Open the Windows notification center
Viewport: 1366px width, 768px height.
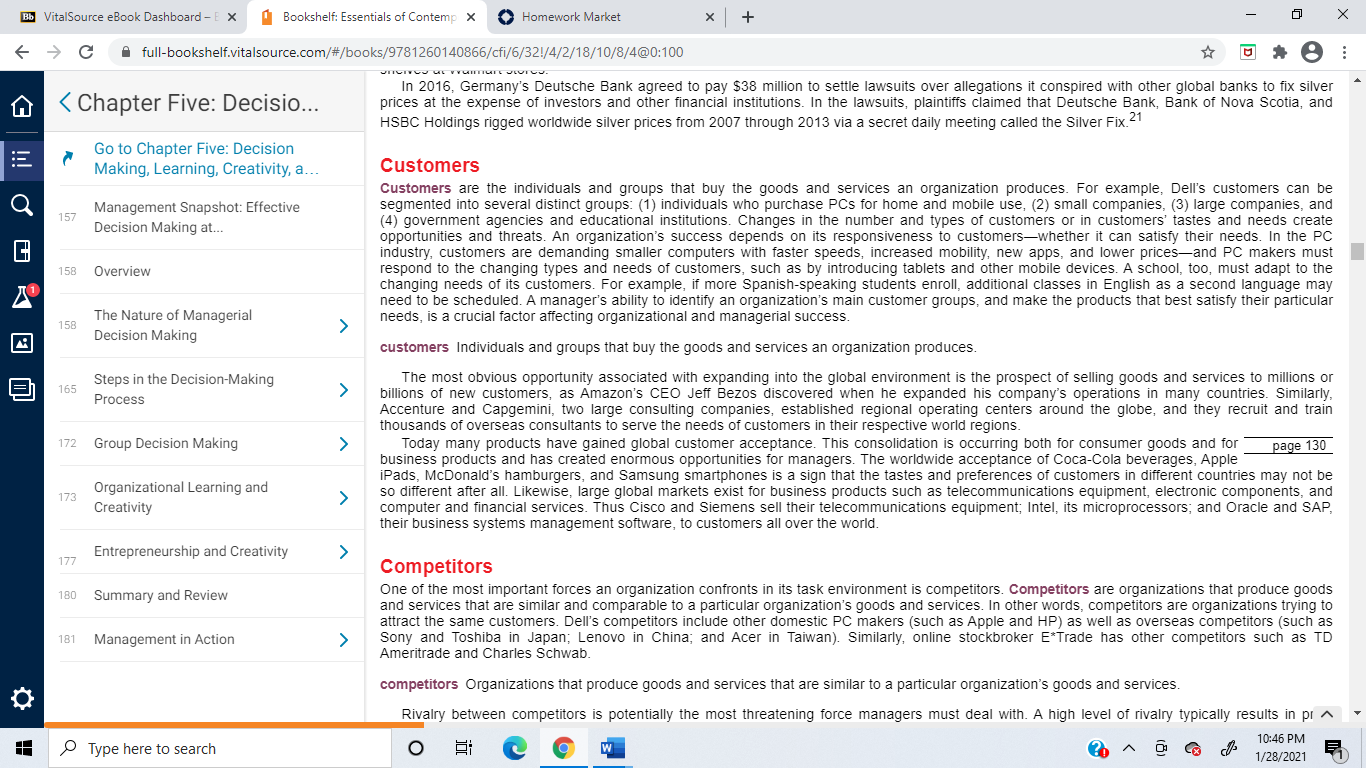tap(1334, 748)
